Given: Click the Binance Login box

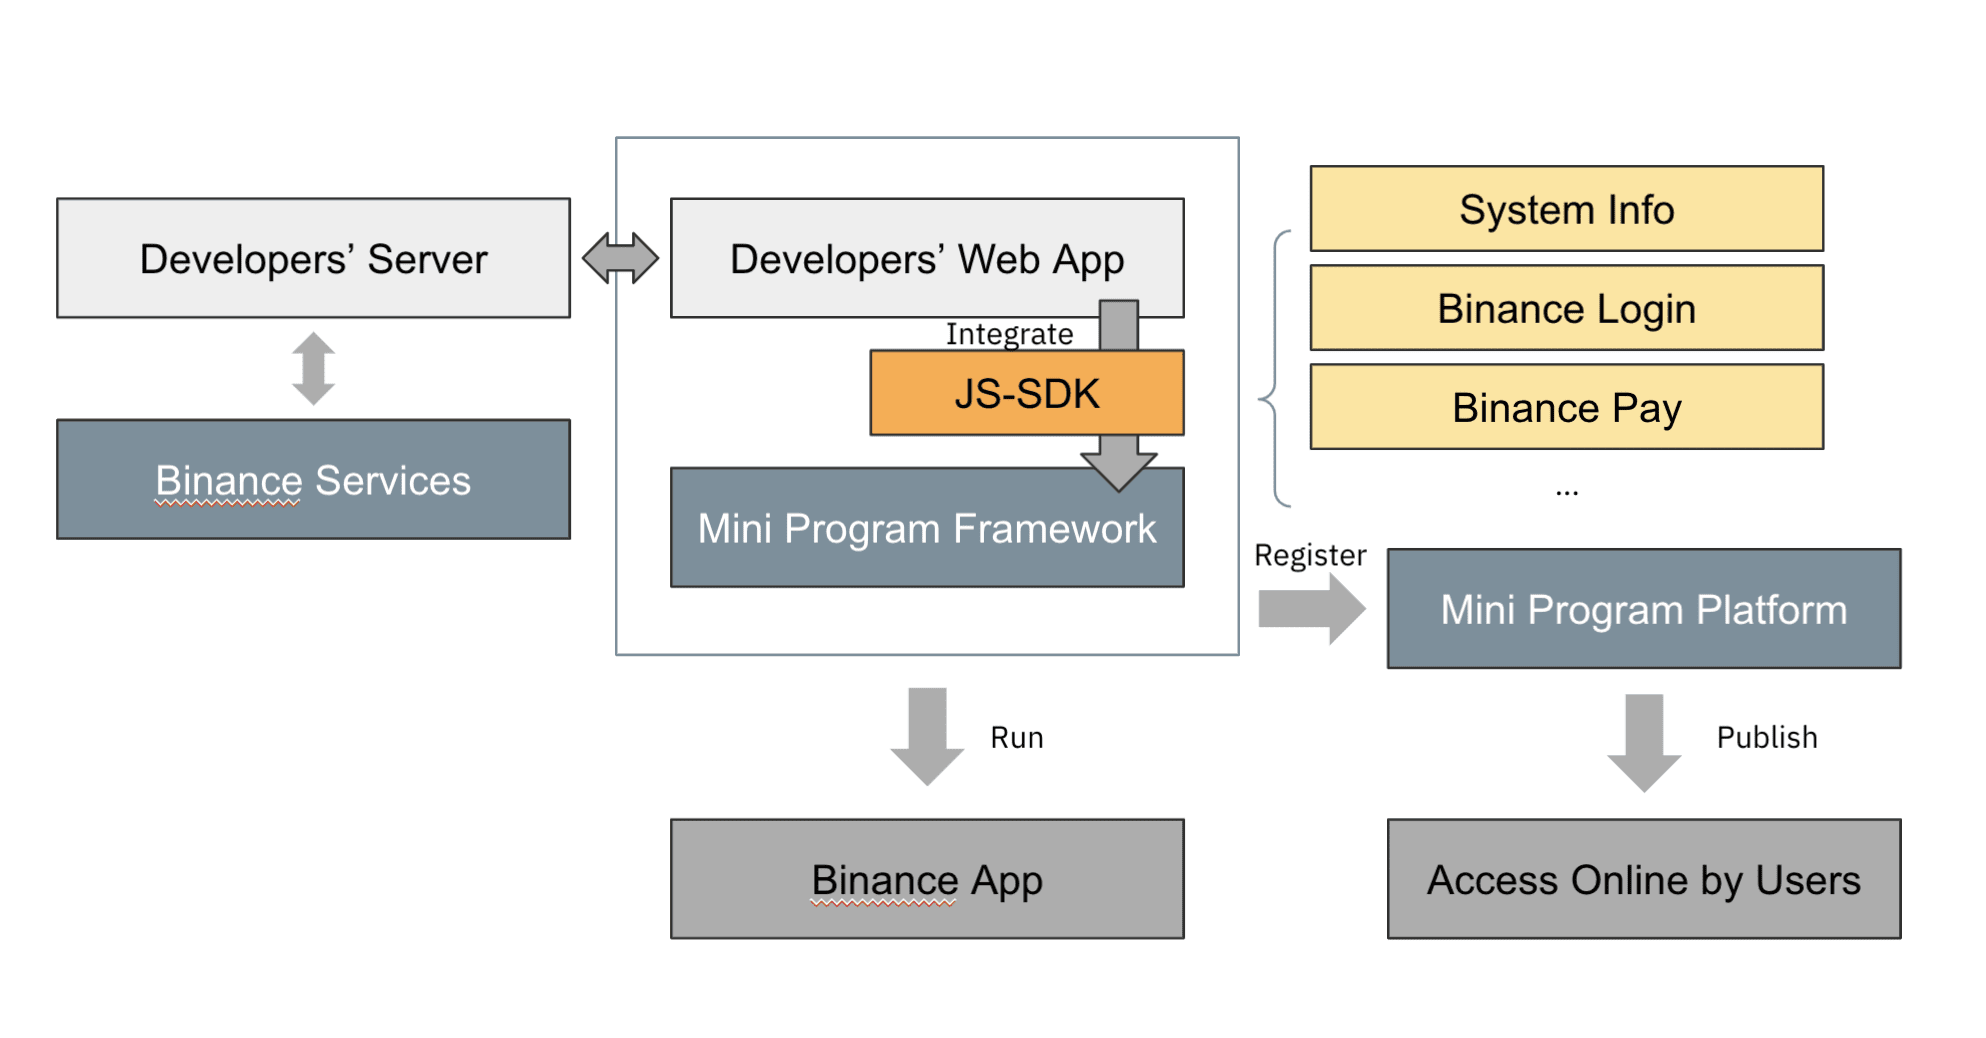Looking at the screenshot, I should [x=1567, y=308].
